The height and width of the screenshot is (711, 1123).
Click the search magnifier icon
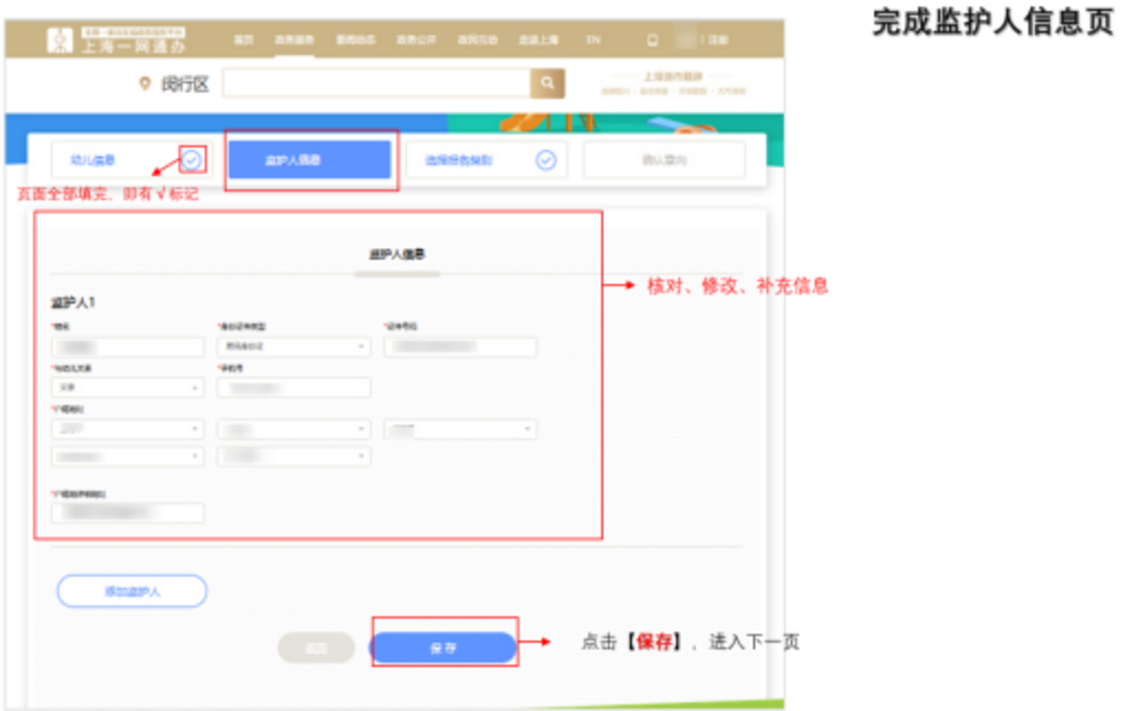546,82
